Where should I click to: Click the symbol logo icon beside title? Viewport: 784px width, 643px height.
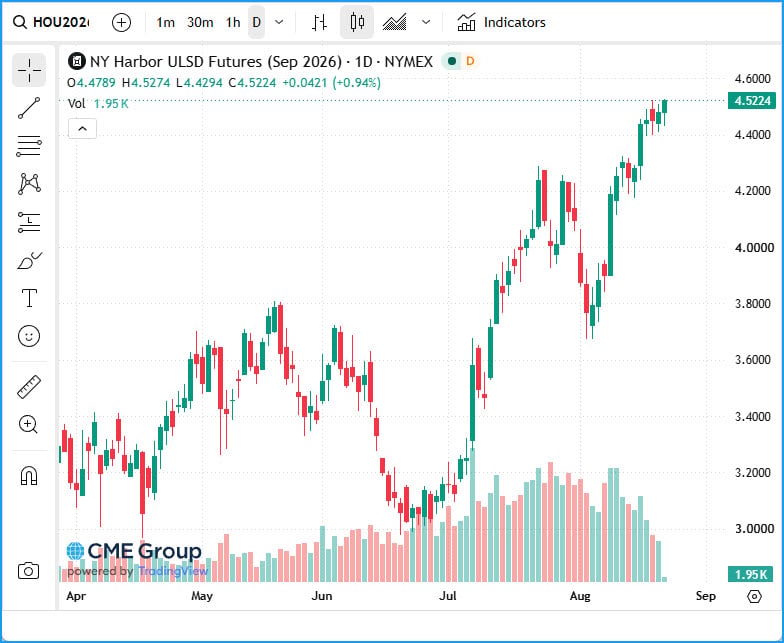coord(76,62)
